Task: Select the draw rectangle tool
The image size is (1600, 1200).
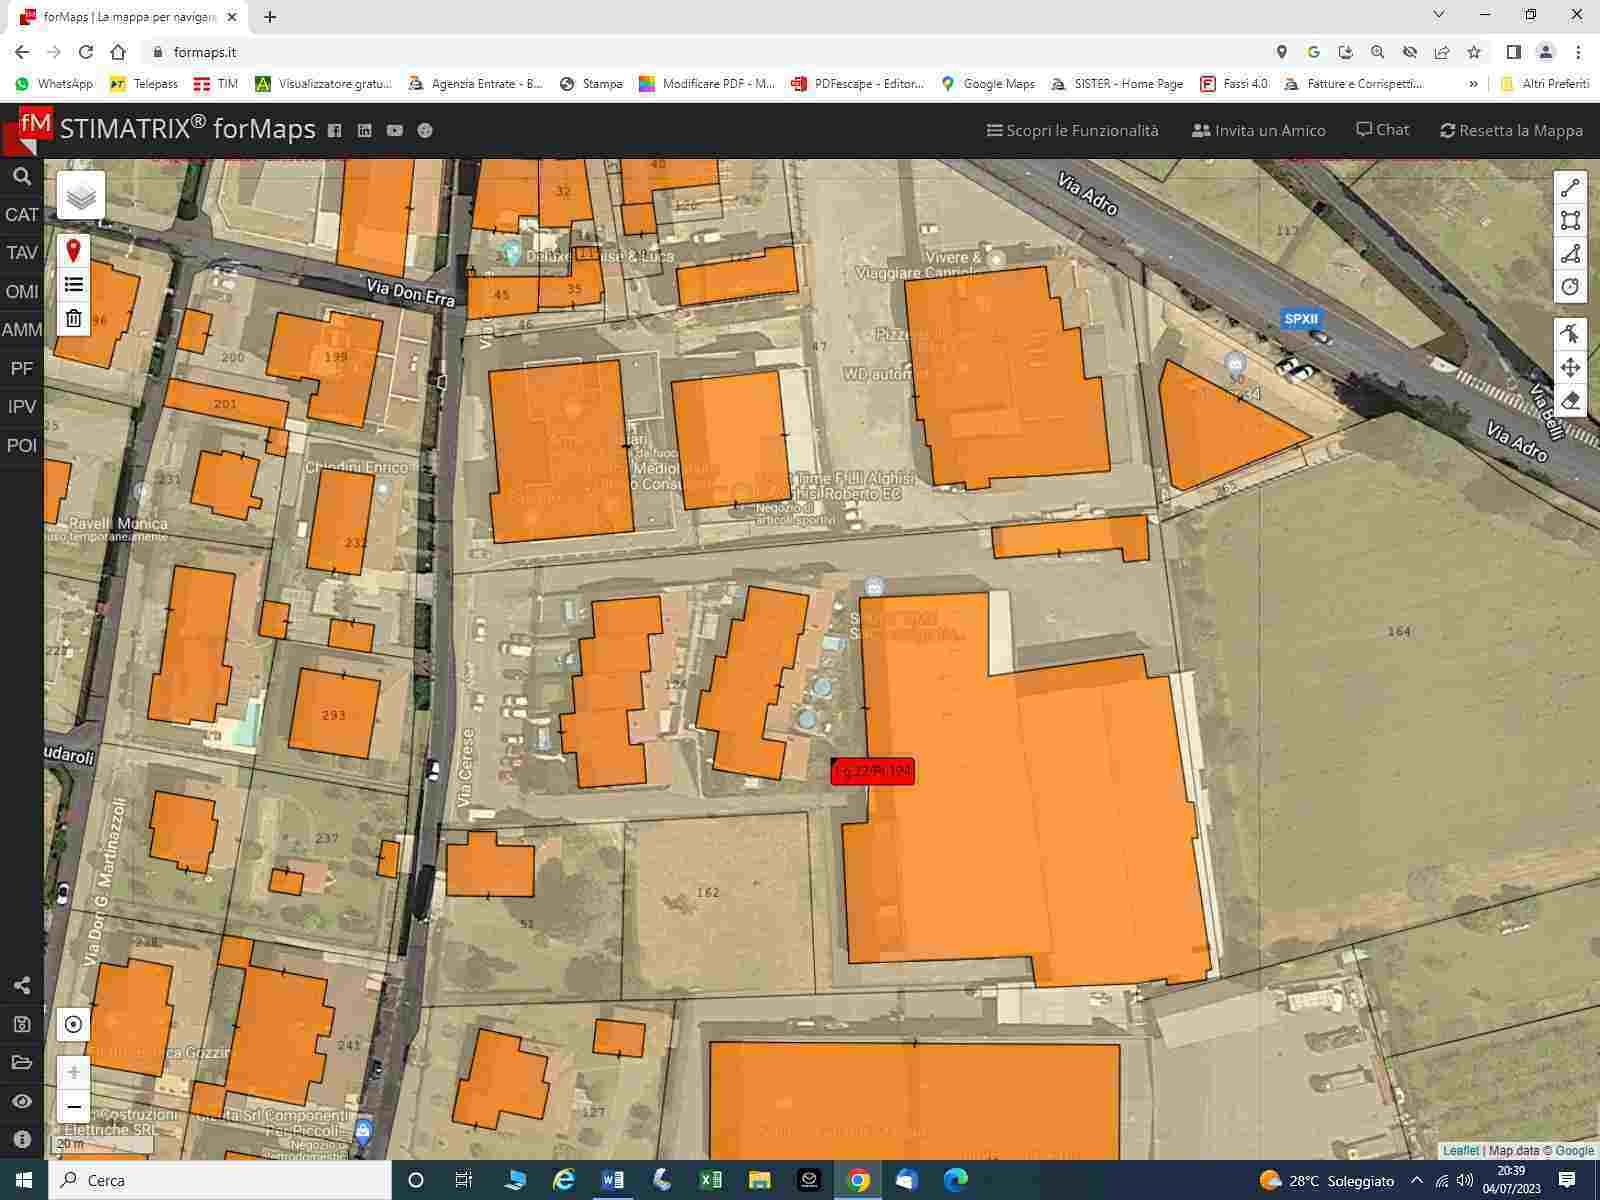Action: click(x=1570, y=221)
